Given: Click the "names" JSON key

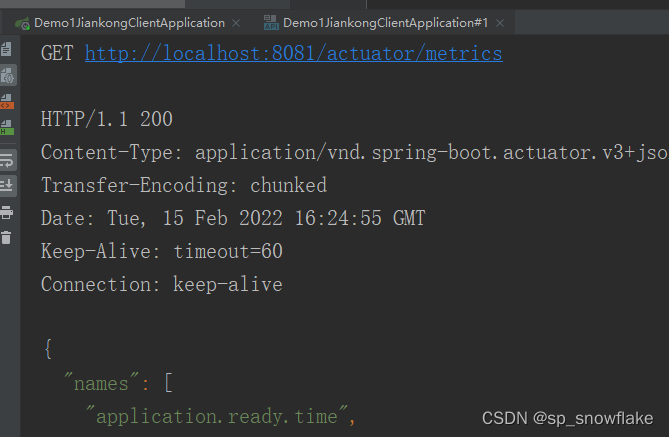Looking at the screenshot, I should click(101, 383).
